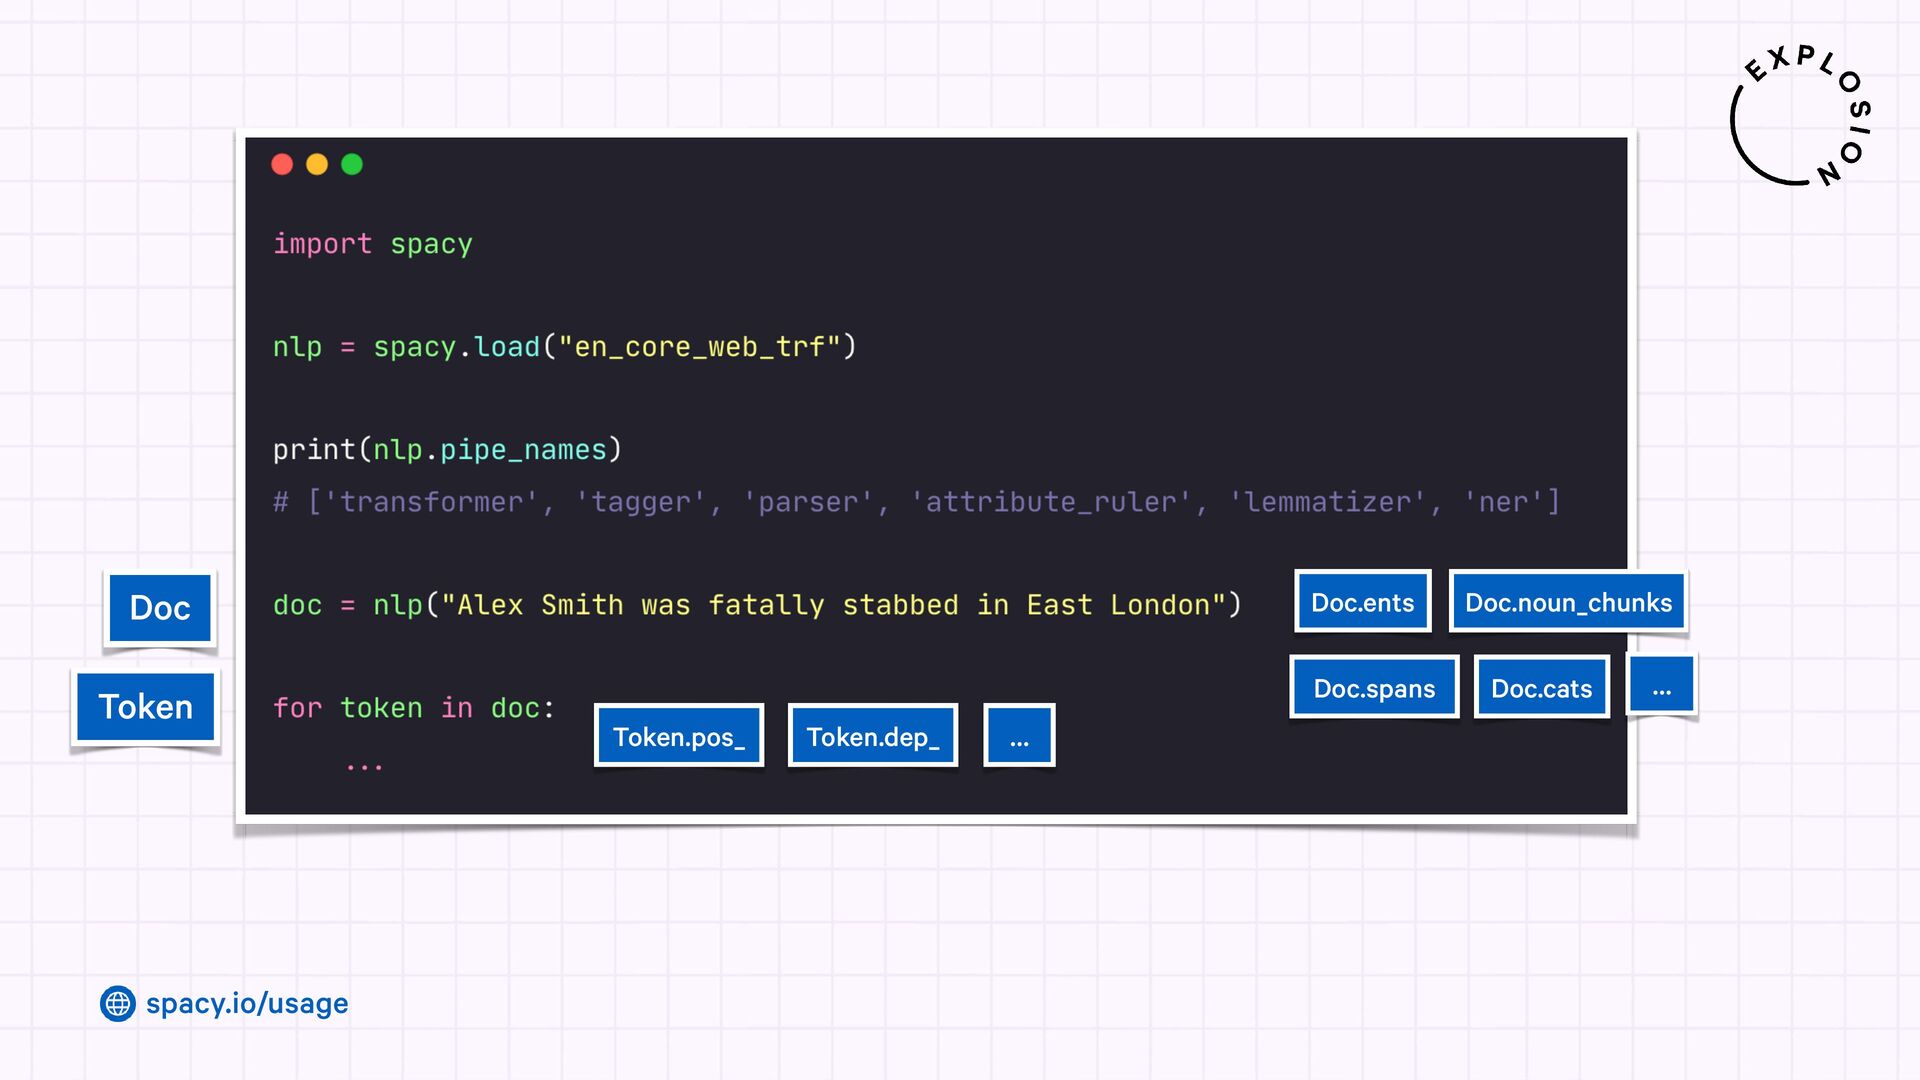The width and height of the screenshot is (1920, 1080).
Task: Click the green window dot
Action: pyautogui.click(x=352, y=164)
